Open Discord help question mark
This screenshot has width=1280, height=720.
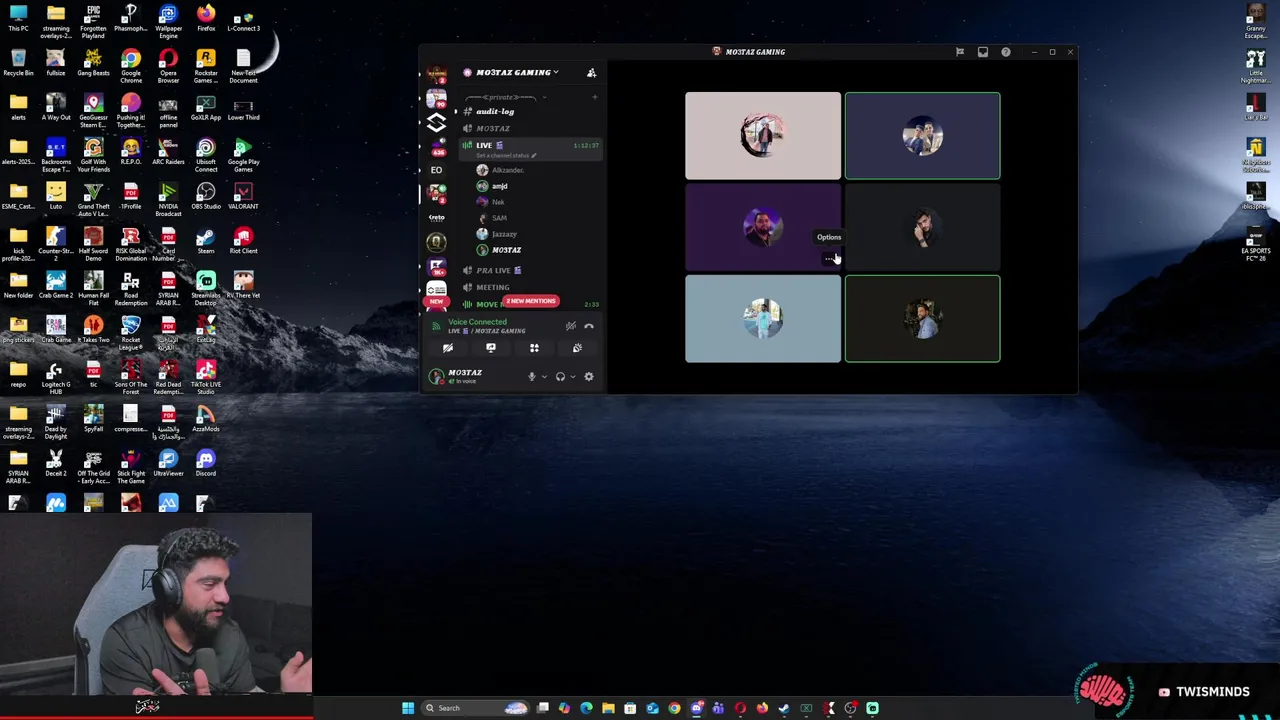tap(1006, 52)
